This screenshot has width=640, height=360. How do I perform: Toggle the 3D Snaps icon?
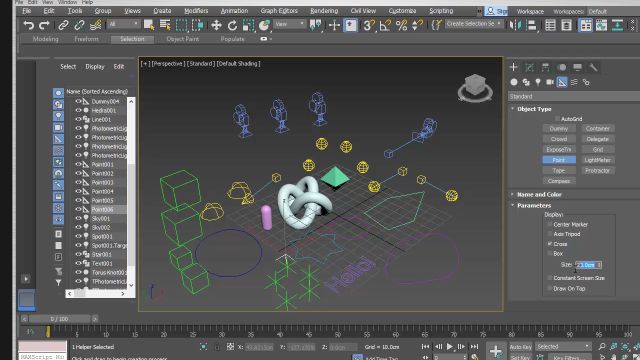point(369,25)
